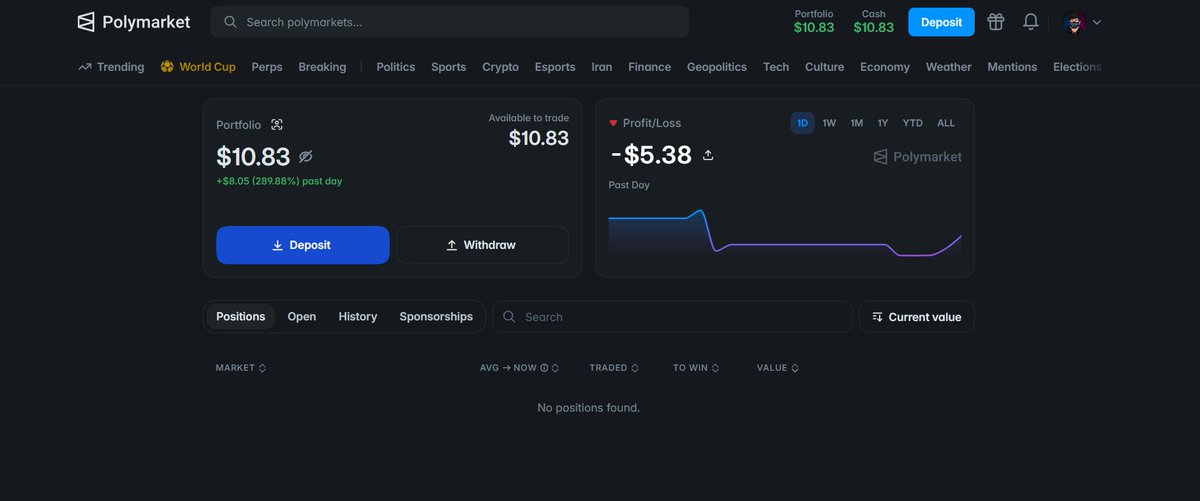Expand the account menu chevron
Viewport: 1200px width, 501px height.
tap(1097, 22)
